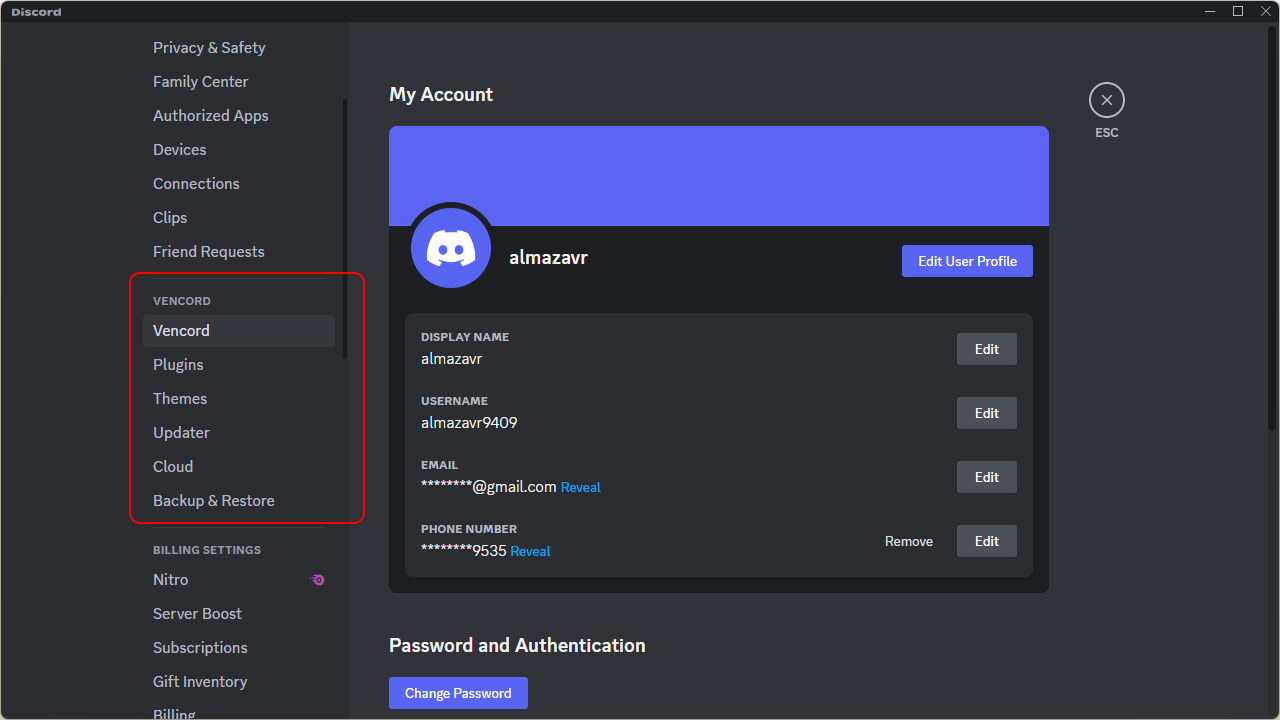Open Privacy & Safety settings

click(238, 48)
